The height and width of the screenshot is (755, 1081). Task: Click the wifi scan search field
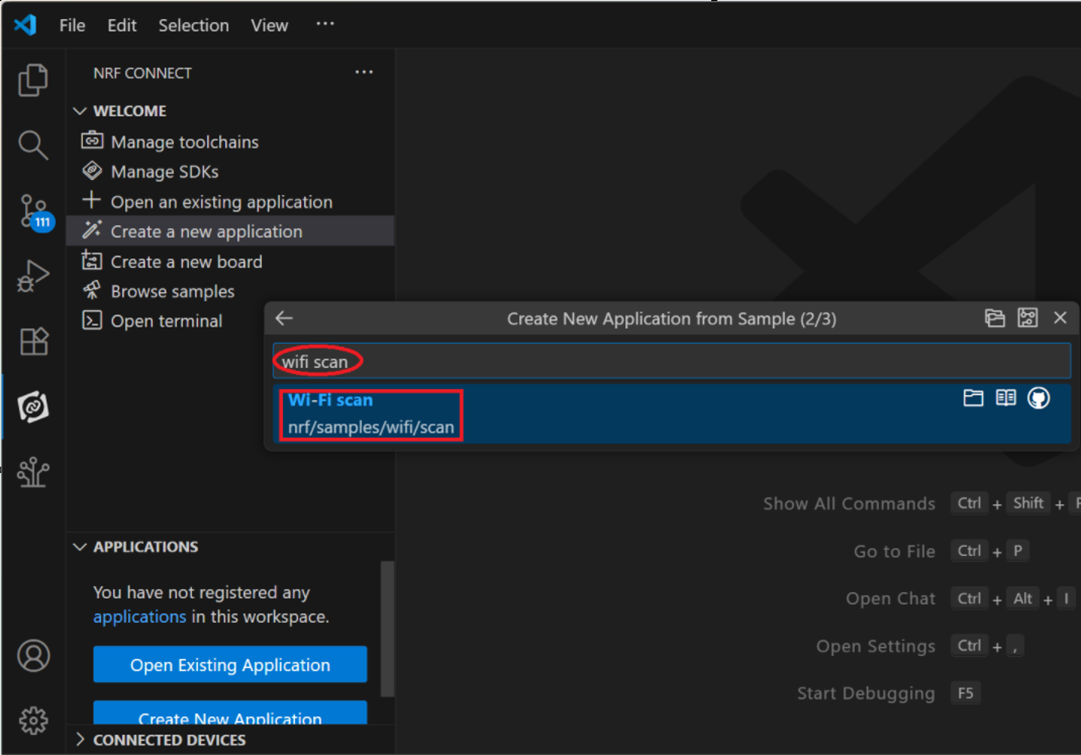[670, 361]
